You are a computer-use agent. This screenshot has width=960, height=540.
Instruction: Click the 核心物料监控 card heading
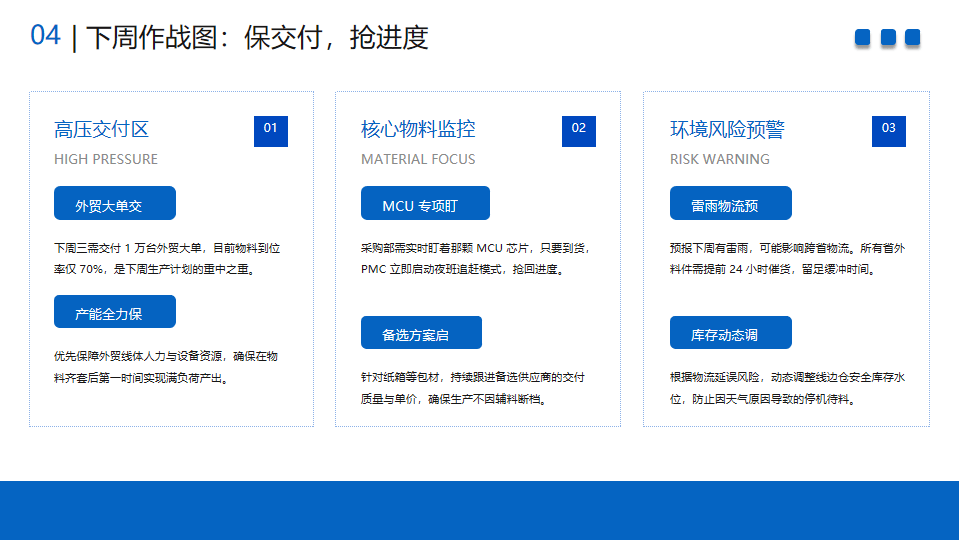click(418, 130)
